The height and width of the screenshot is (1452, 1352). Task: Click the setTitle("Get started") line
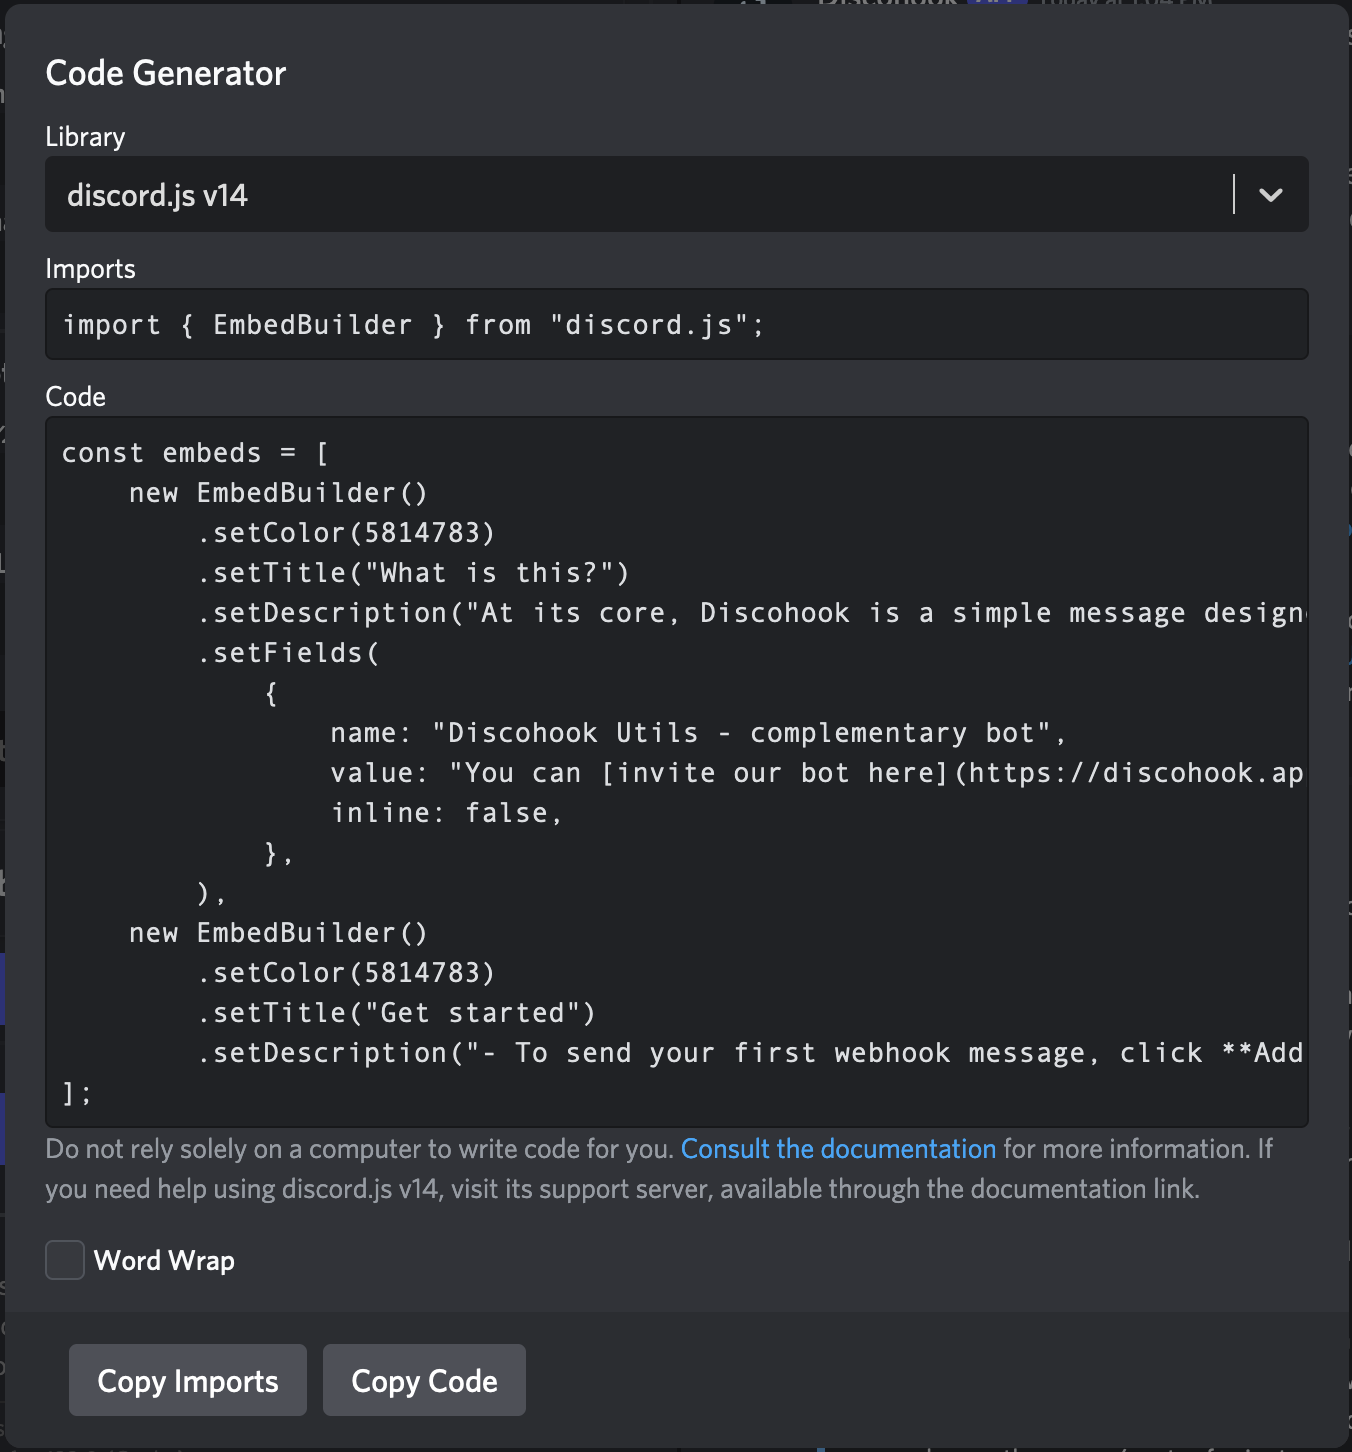[x=396, y=1013]
